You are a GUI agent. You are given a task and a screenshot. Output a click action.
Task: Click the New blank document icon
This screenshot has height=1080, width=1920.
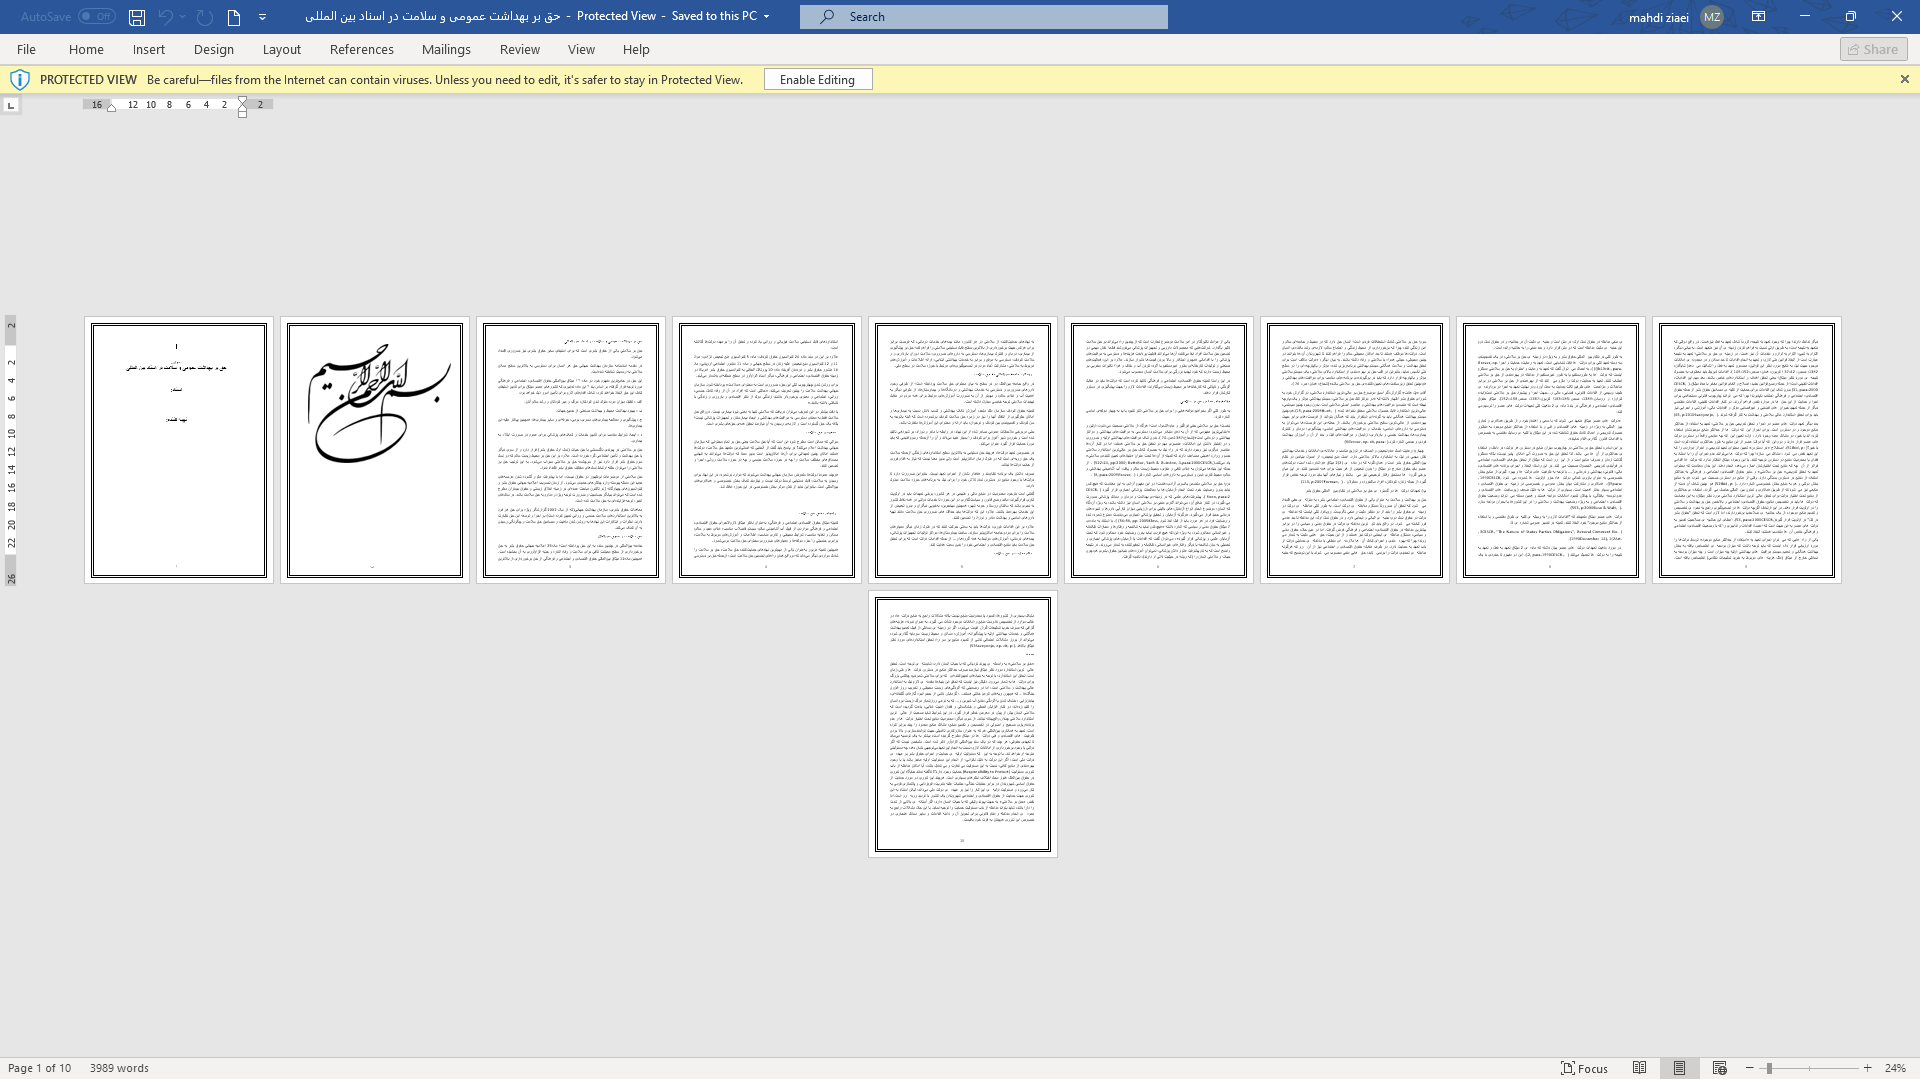[234, 17]
